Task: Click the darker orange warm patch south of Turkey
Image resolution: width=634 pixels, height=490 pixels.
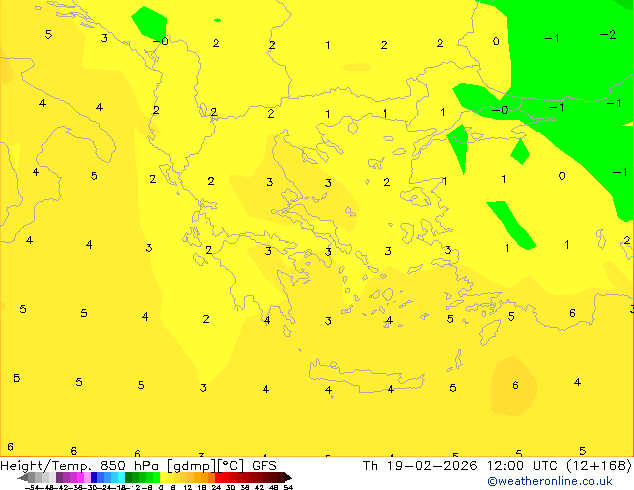Action: point(514,386)
